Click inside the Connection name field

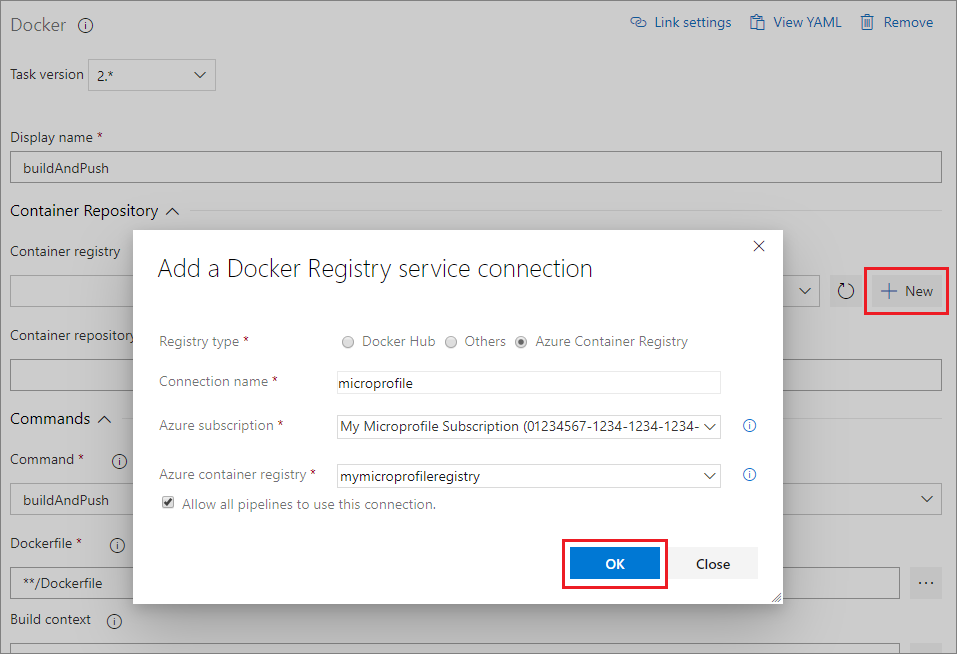pyautogui.click(x=528, y=382)
